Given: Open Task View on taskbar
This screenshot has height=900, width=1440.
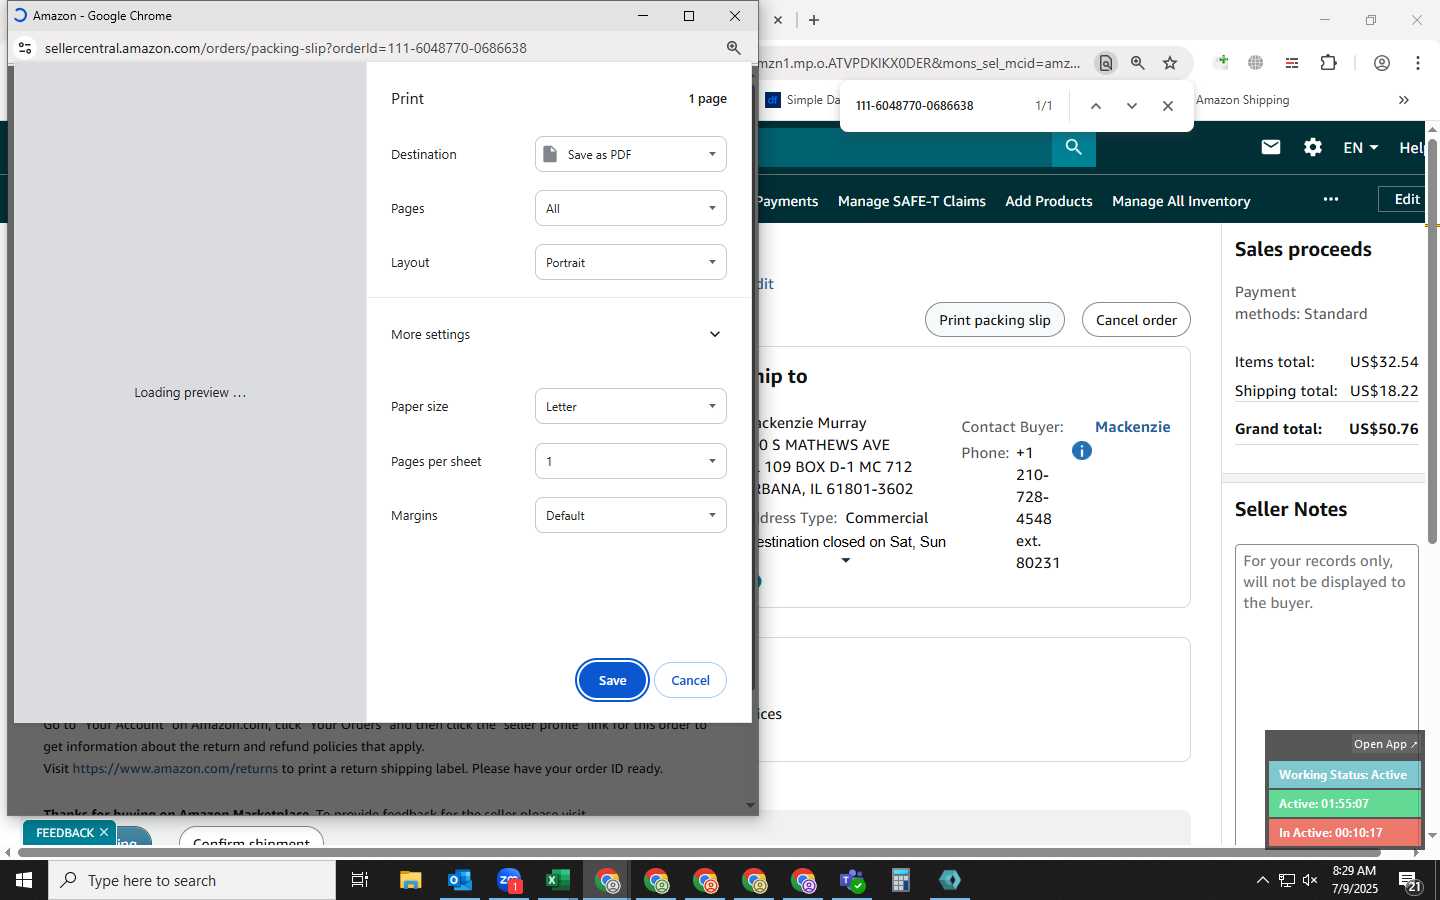Looking at the screenshot, I should pos(360,880).
